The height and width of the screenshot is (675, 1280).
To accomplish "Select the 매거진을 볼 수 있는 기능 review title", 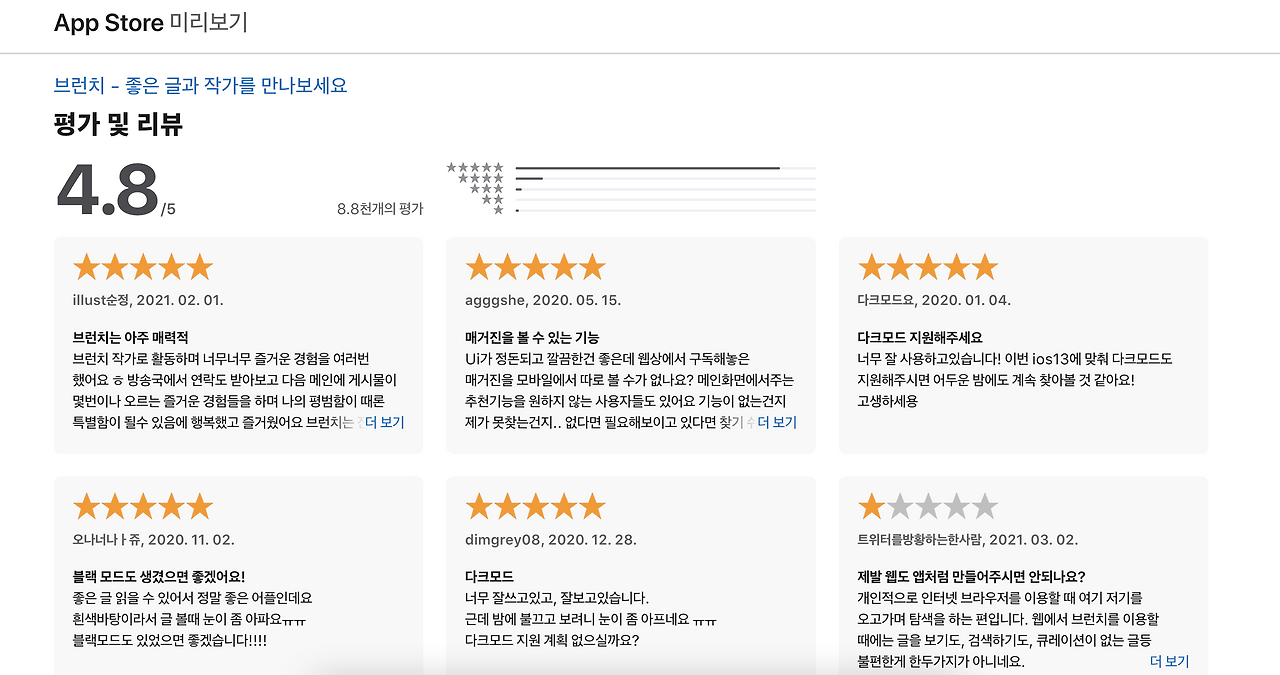I will (532, 338).
